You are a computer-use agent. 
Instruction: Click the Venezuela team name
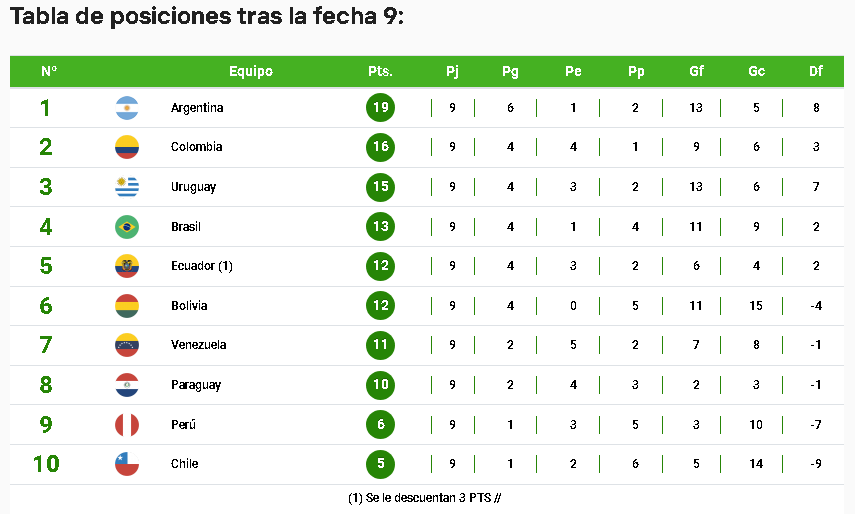[198, 345]
